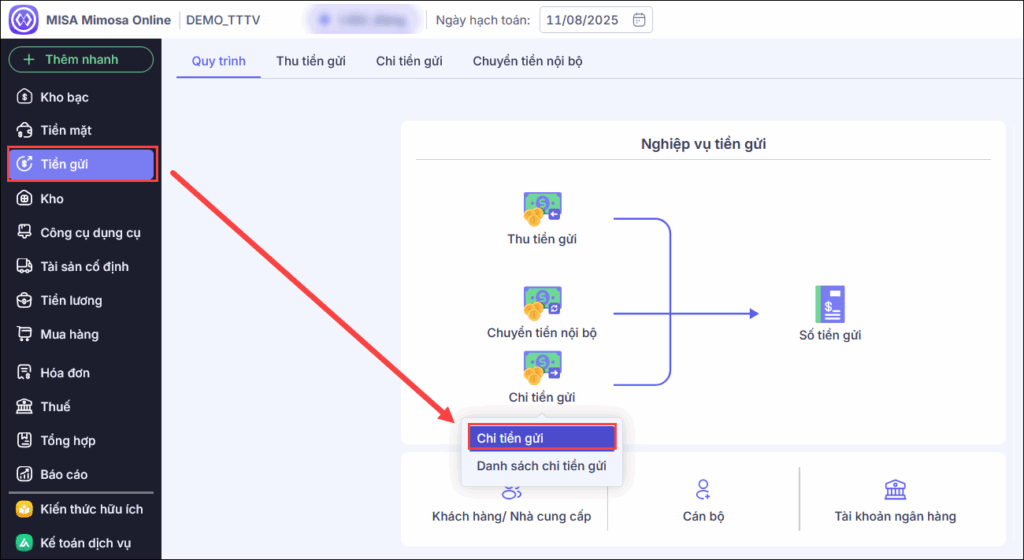Image resolution: width=1024 pixels, height=560 pixels.
Task: Open the Sổ tiền gửi ledger icon
Action: click(x=830, y=304)
